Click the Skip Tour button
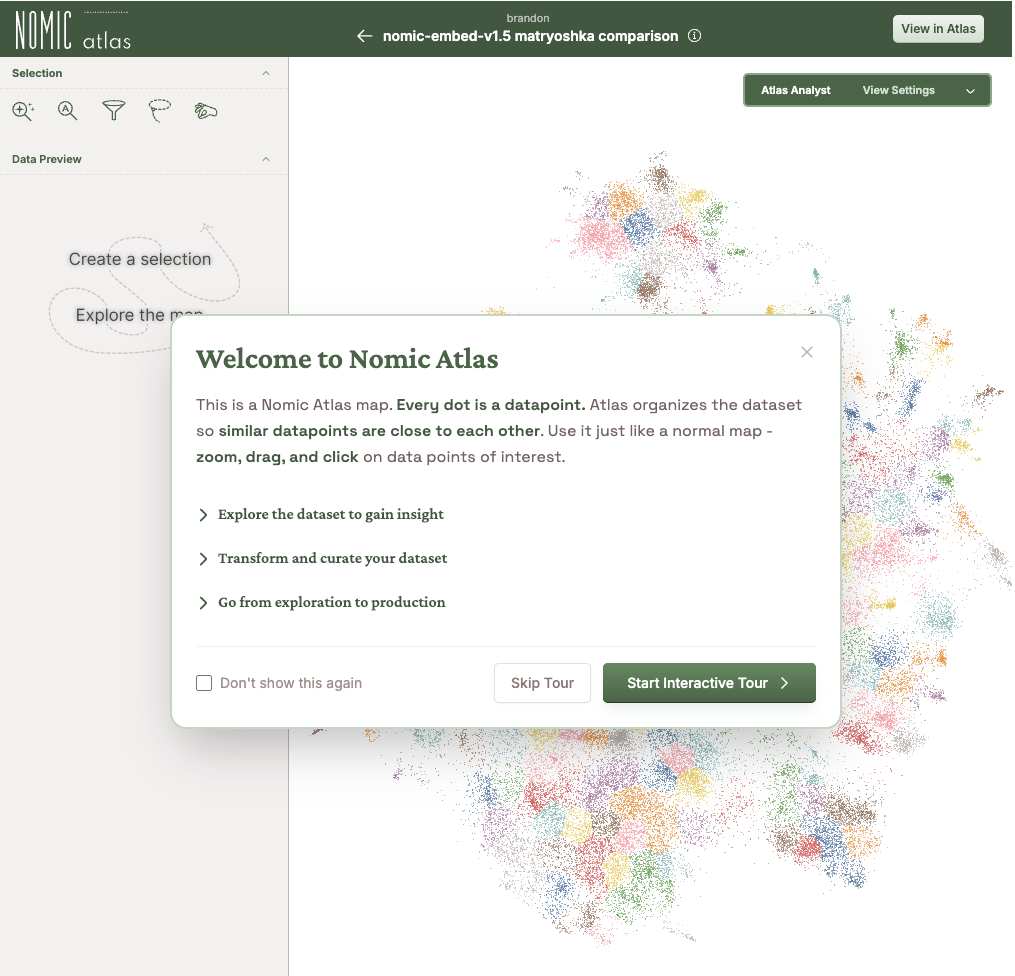Image resolution: width=1015 pixels, height=976 pixels. coord(542,683)
